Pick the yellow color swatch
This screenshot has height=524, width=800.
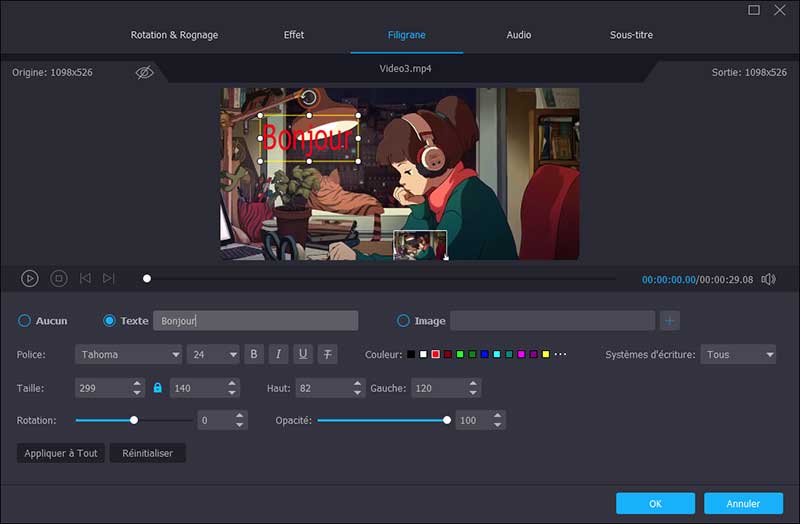tap(545, 354)
